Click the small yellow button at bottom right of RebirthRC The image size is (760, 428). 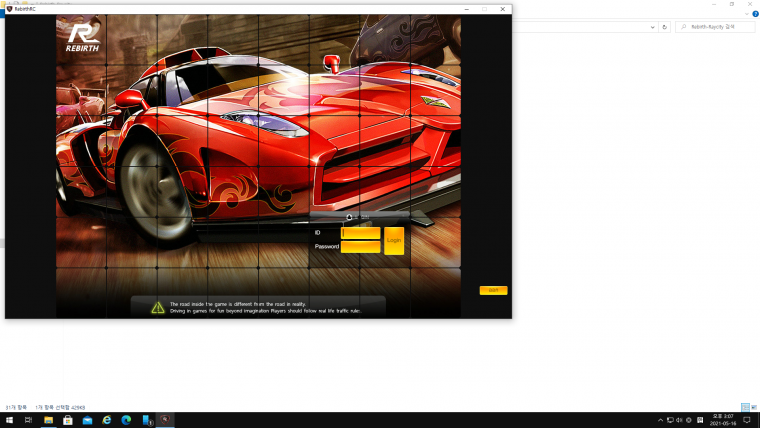[493, 290]
